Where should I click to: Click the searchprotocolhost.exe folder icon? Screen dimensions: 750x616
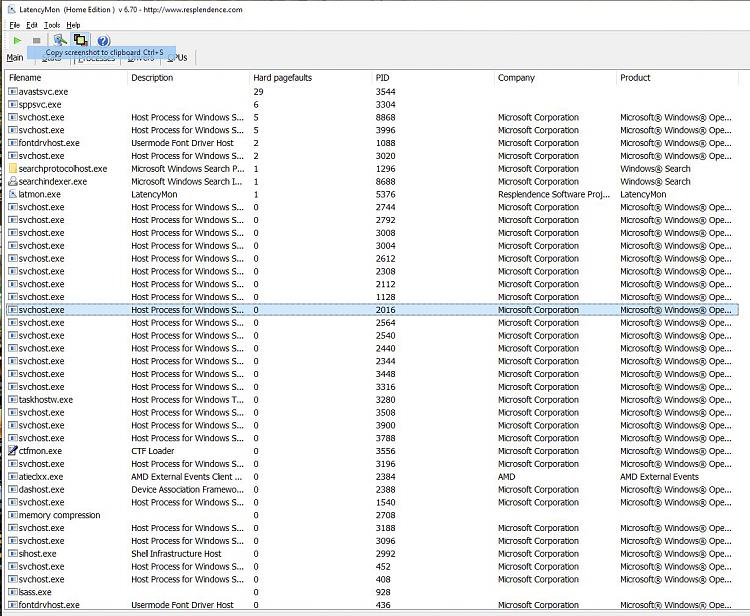tap(13, 168)
